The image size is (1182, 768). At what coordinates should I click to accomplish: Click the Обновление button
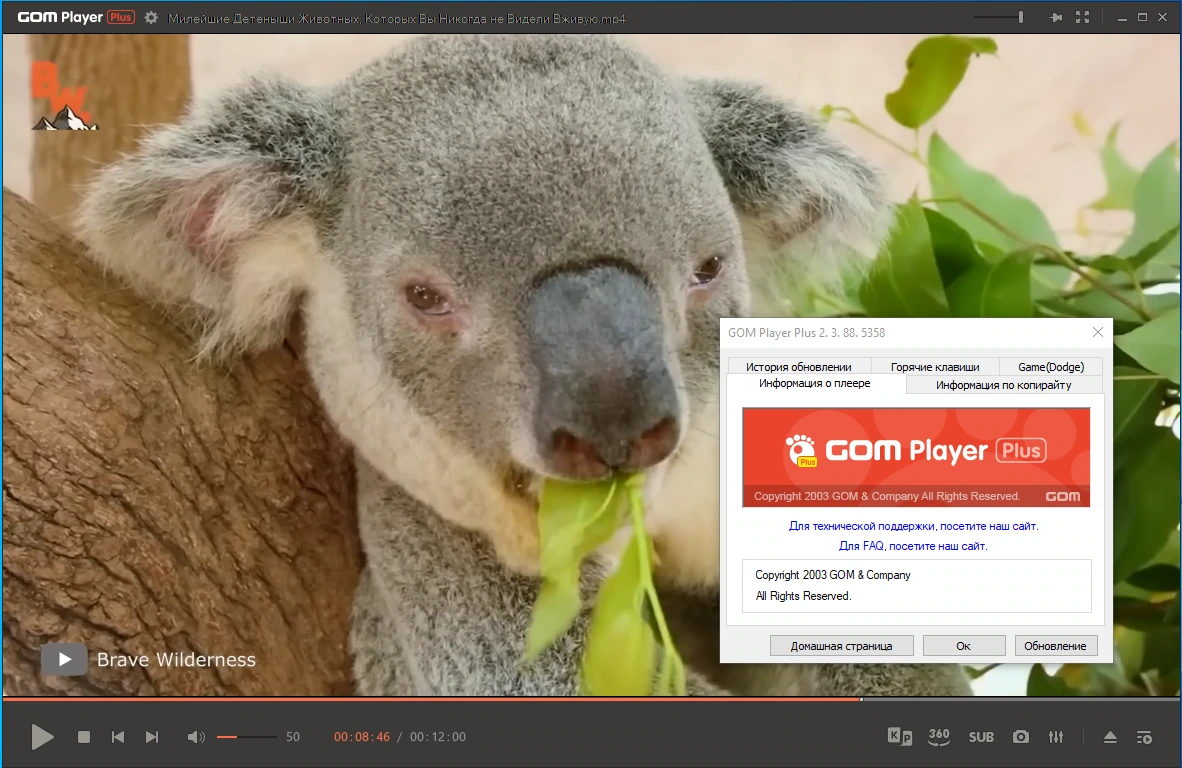(x=1055, y=646)
